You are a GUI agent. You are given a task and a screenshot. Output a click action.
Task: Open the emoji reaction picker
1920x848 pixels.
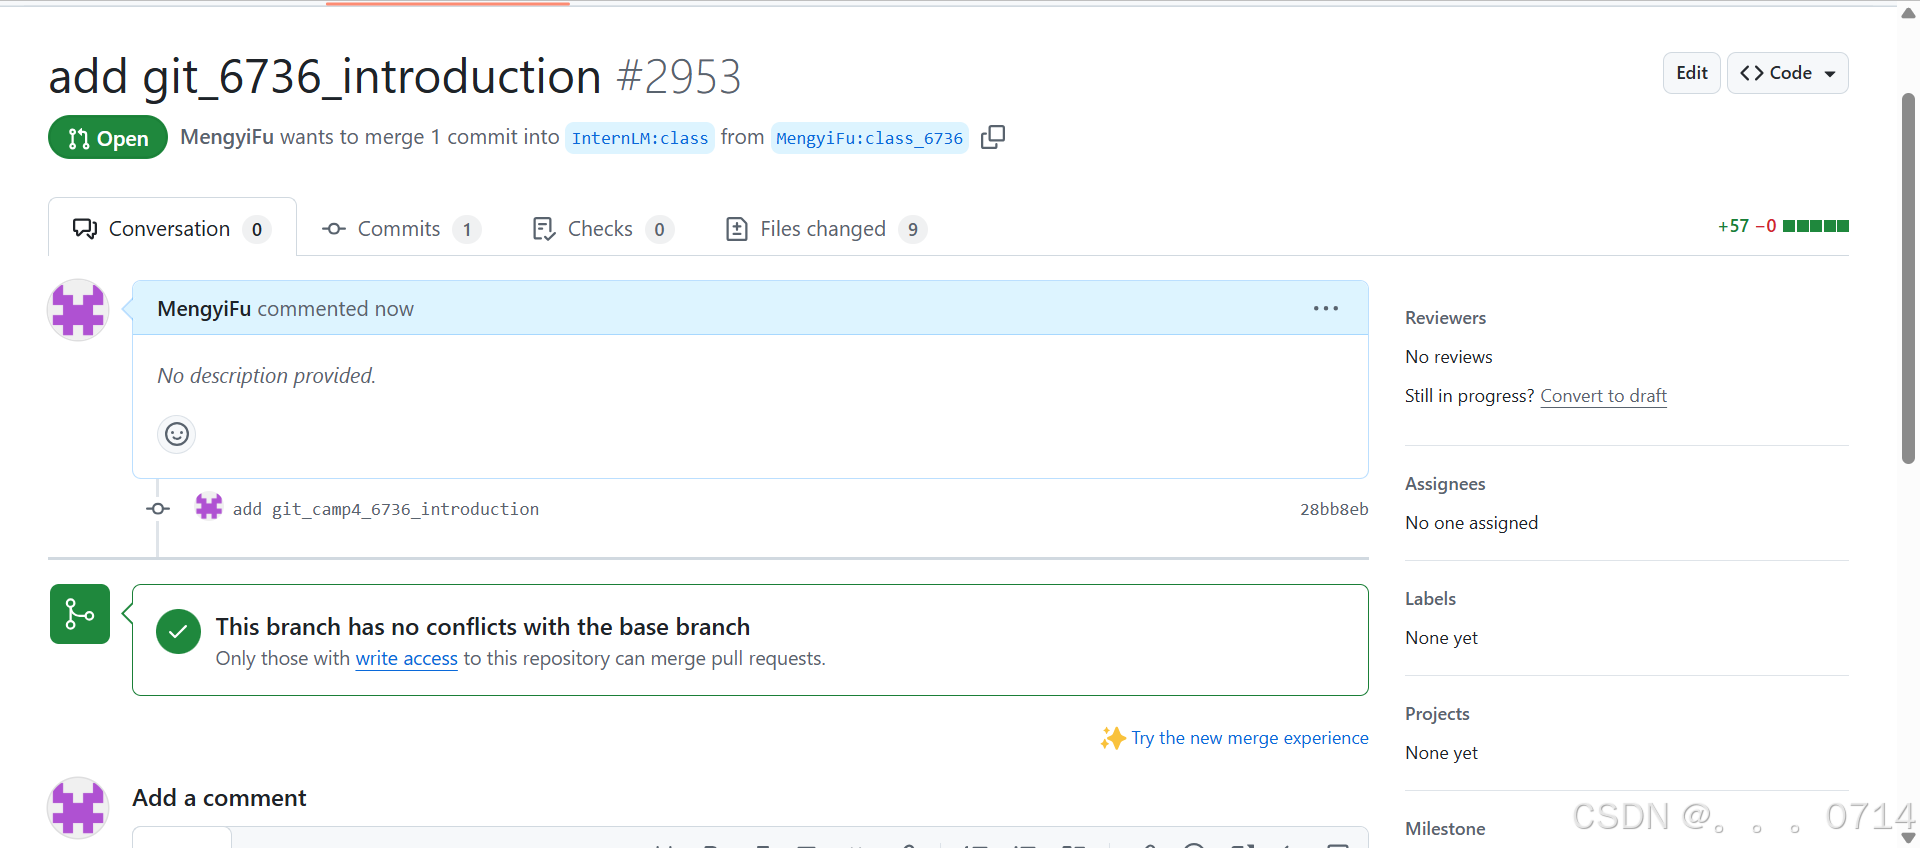(x=177, y=434)
